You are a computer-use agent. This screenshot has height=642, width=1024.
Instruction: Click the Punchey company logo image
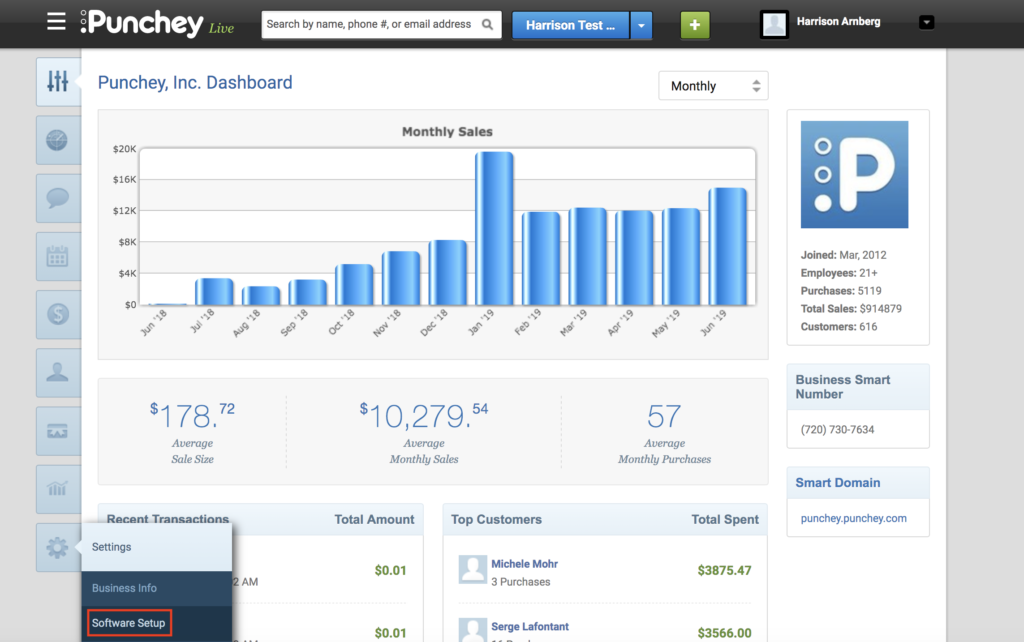click(854, 174)
